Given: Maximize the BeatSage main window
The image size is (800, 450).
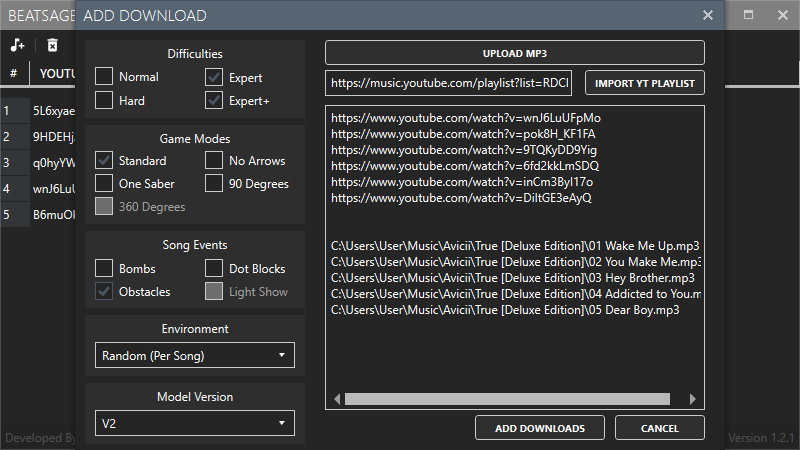Looking at the screenshot, I should point(748,15).
